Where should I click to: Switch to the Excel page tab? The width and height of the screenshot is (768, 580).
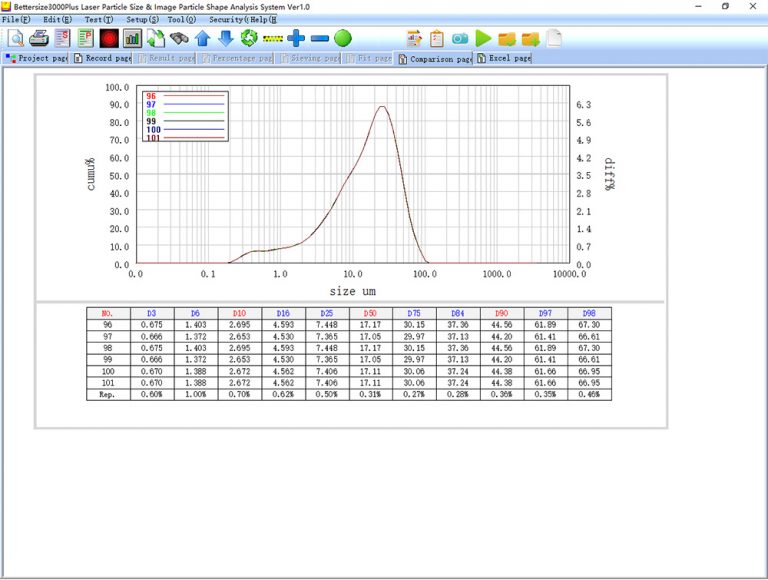pos(504,58)
